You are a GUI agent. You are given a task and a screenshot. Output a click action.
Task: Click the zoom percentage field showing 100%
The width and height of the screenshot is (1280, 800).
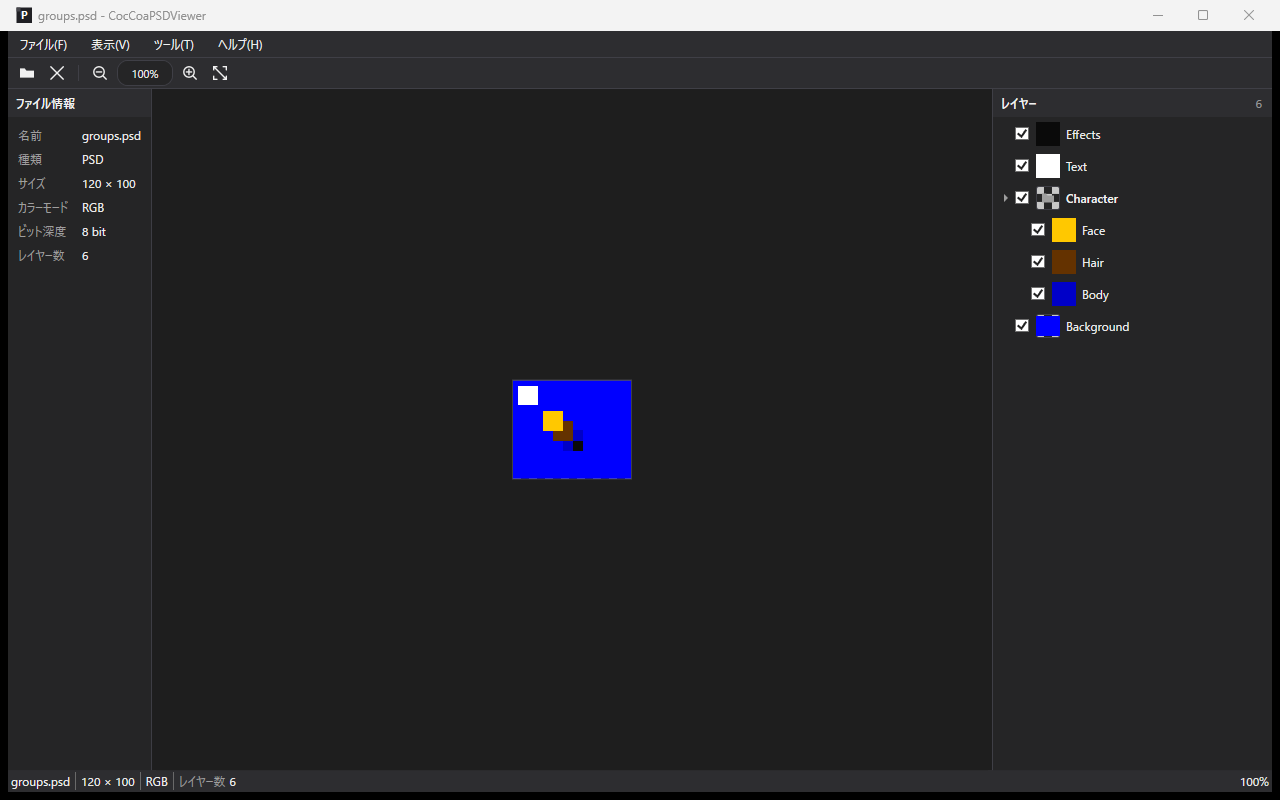coord(145,73)
